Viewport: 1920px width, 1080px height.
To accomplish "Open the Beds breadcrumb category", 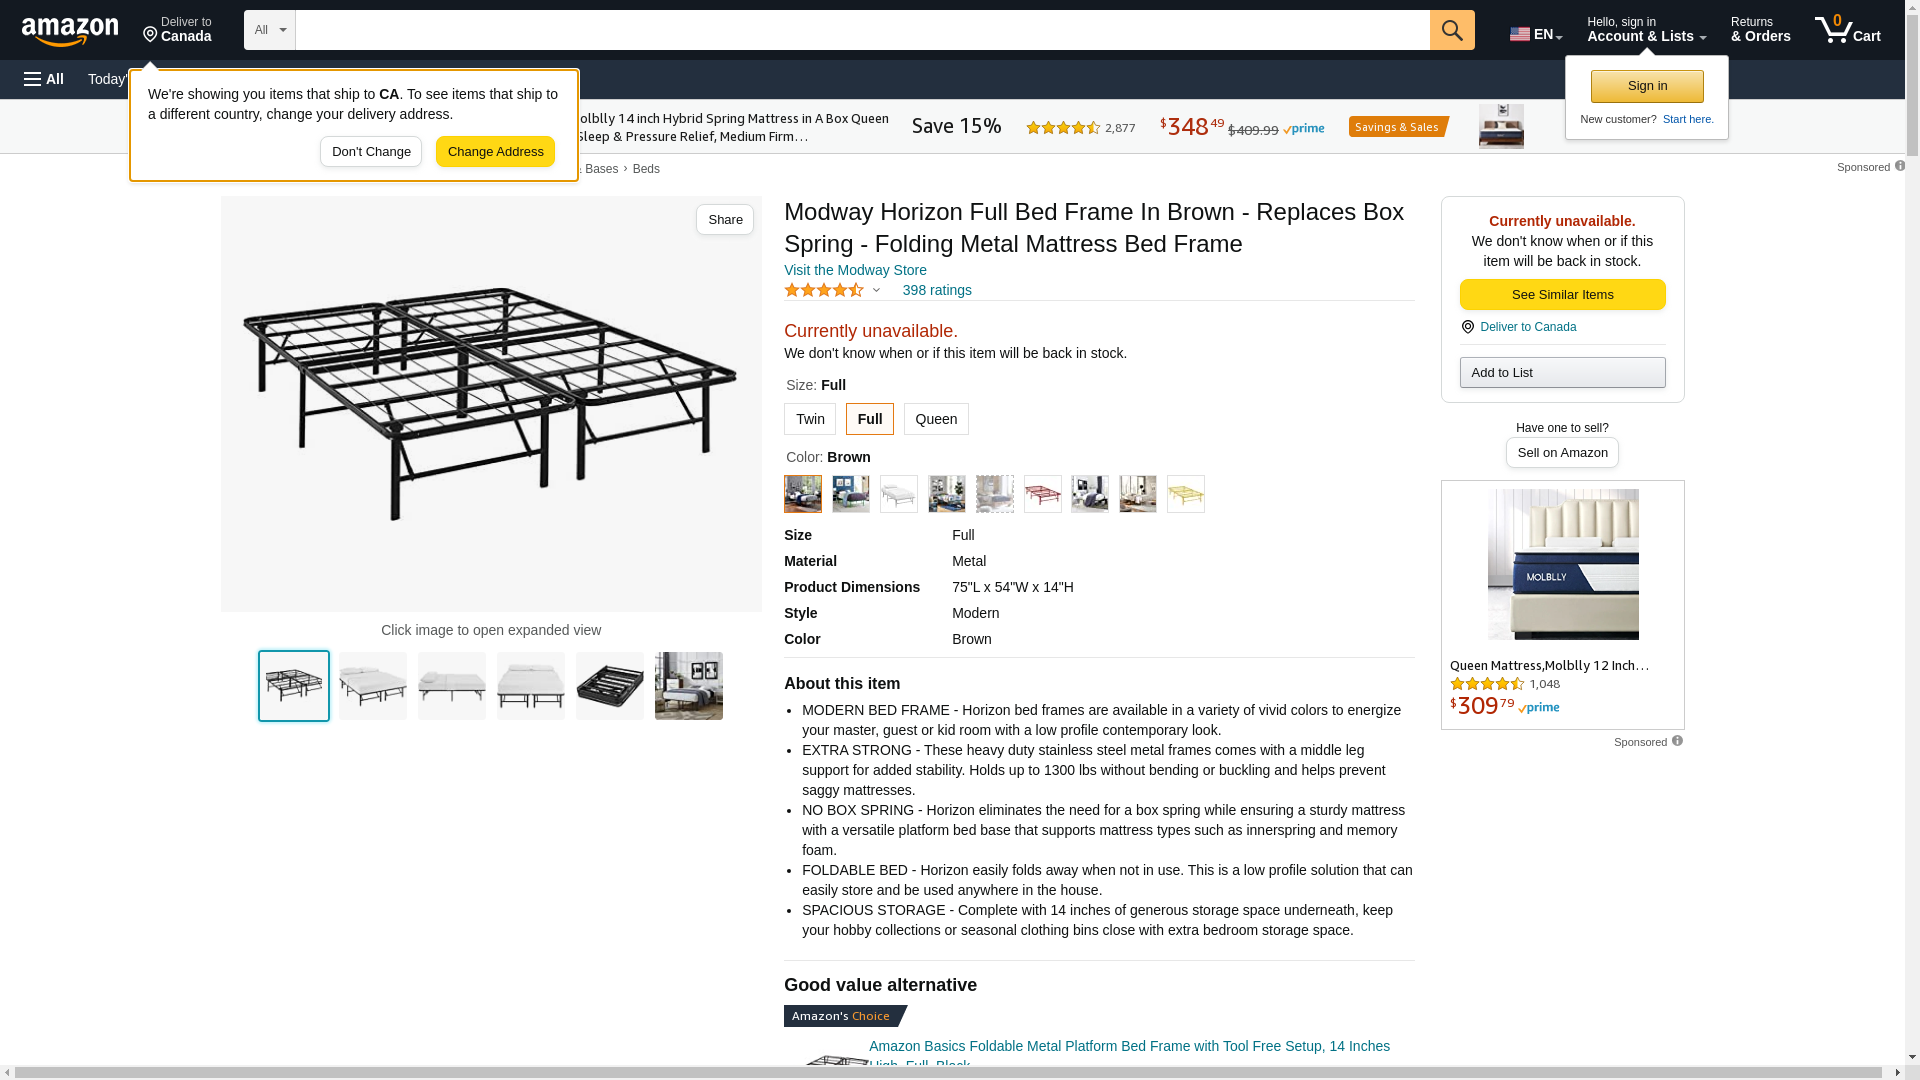I will (x=646, y=169).
